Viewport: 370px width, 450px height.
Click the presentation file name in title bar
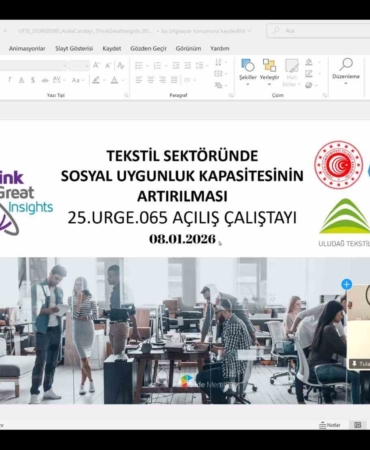pyautogui.click(x=86, y=31)
